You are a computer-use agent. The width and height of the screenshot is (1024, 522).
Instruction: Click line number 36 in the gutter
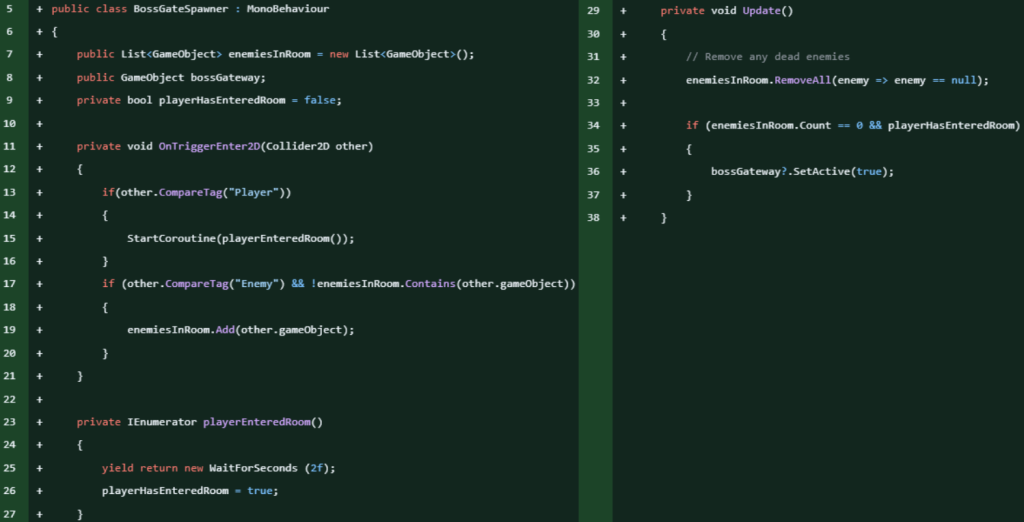coord(594,172)
